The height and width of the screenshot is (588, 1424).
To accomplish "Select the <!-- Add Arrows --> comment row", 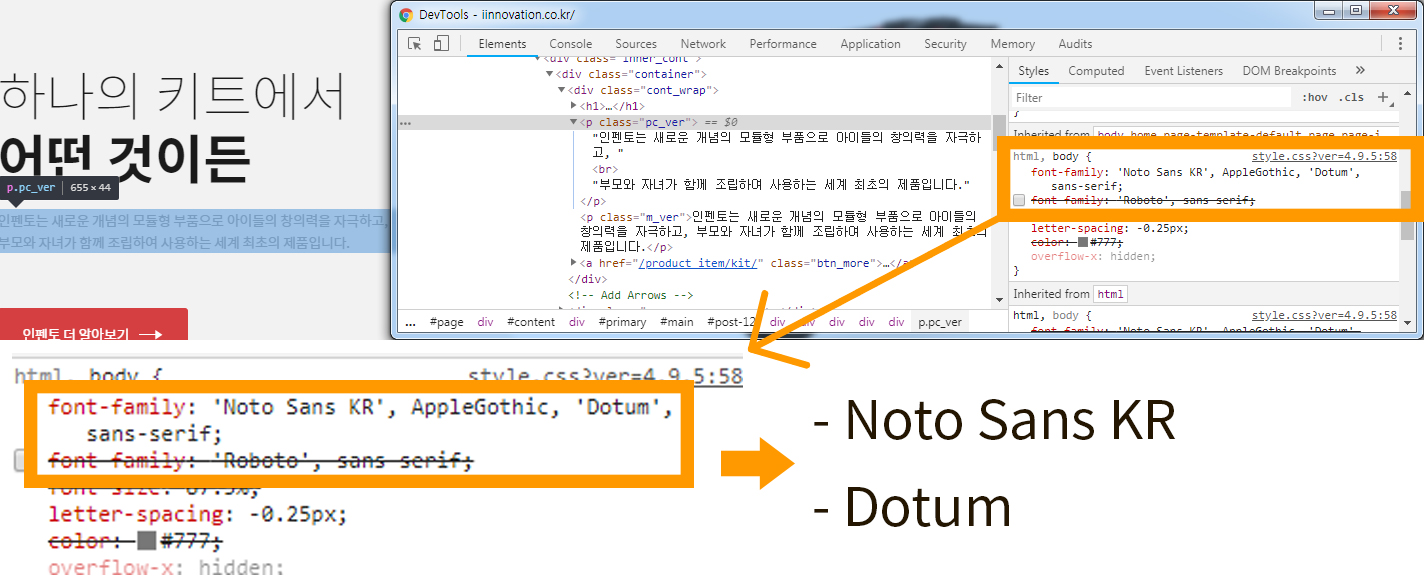I will [631, 295].
